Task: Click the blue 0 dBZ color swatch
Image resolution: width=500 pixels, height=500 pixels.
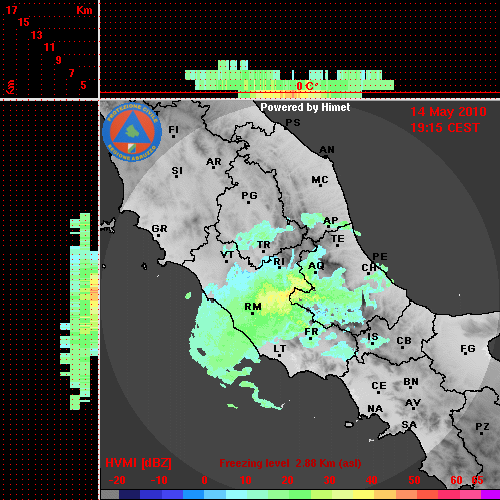Action: pyautogui.click(x=193, y=494)
